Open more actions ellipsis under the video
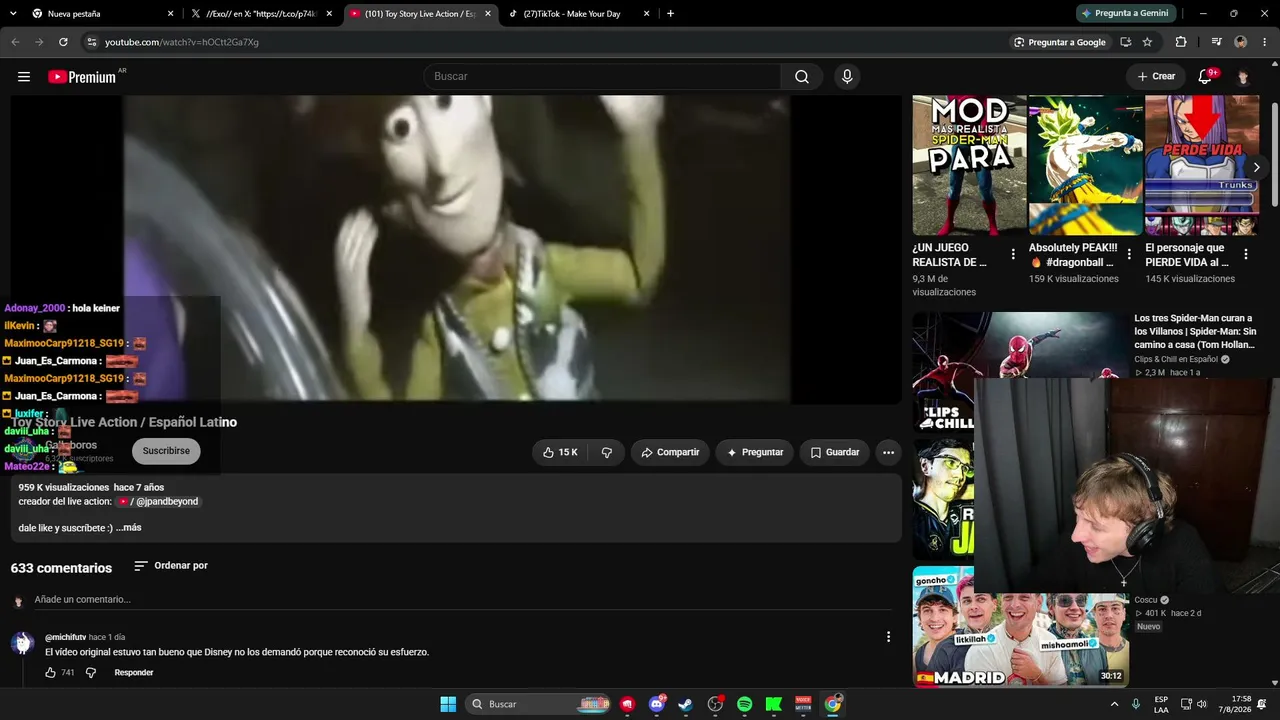This screenshot has height=720, width=1280. tap(888, 452)
